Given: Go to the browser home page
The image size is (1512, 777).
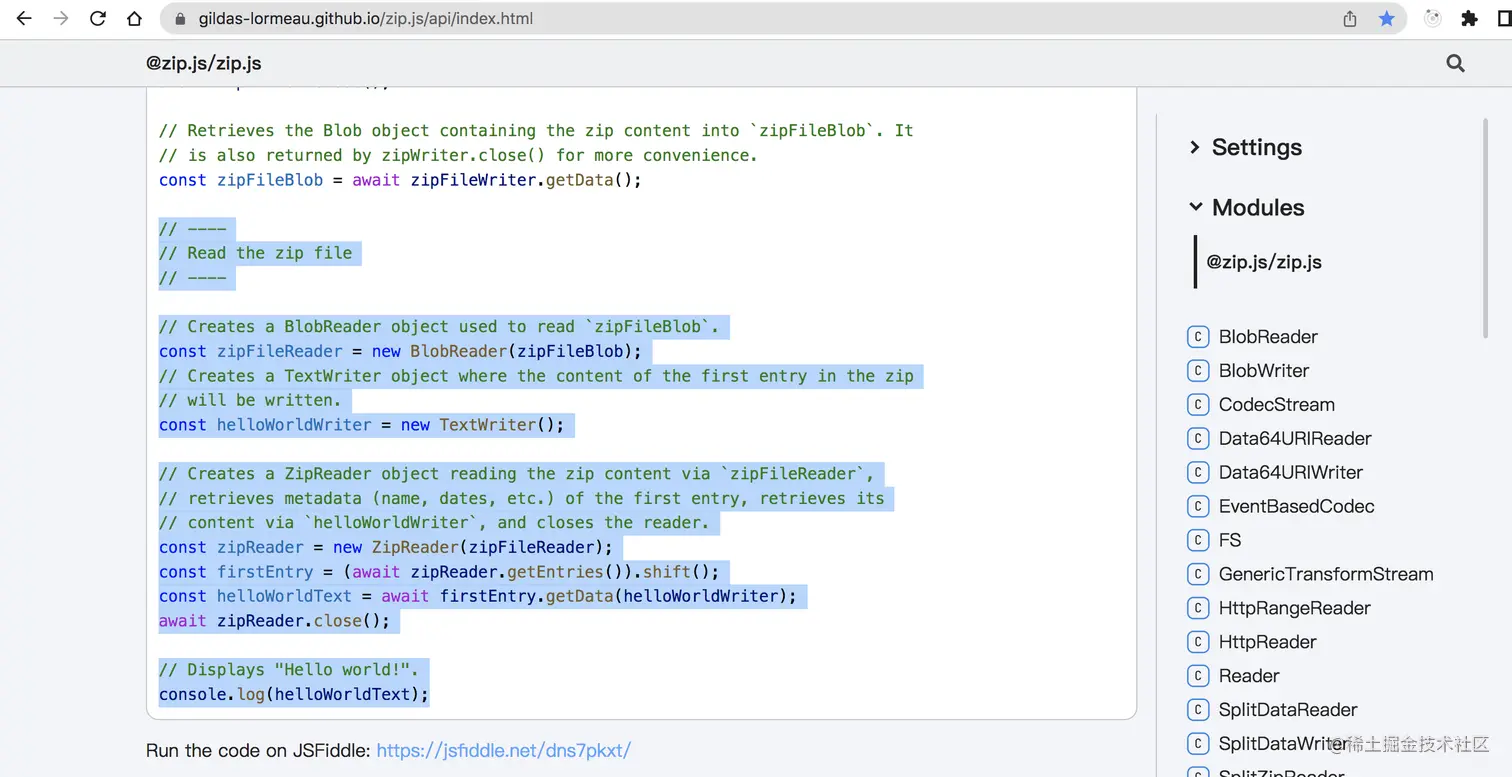Looking at the screenshot, I should [134, 18].
